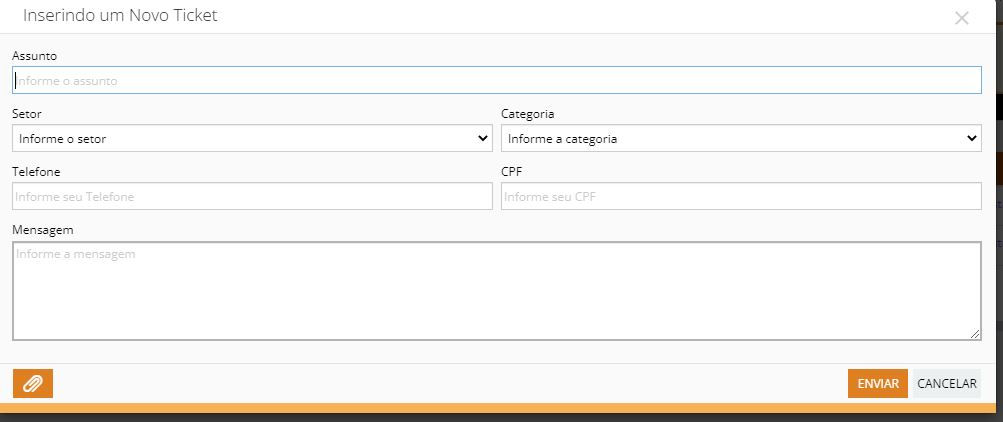This screenshot has width=1003, height=422.
Task: Click the chevron arrow of Setor select
Action: click(x=483, y=138)
